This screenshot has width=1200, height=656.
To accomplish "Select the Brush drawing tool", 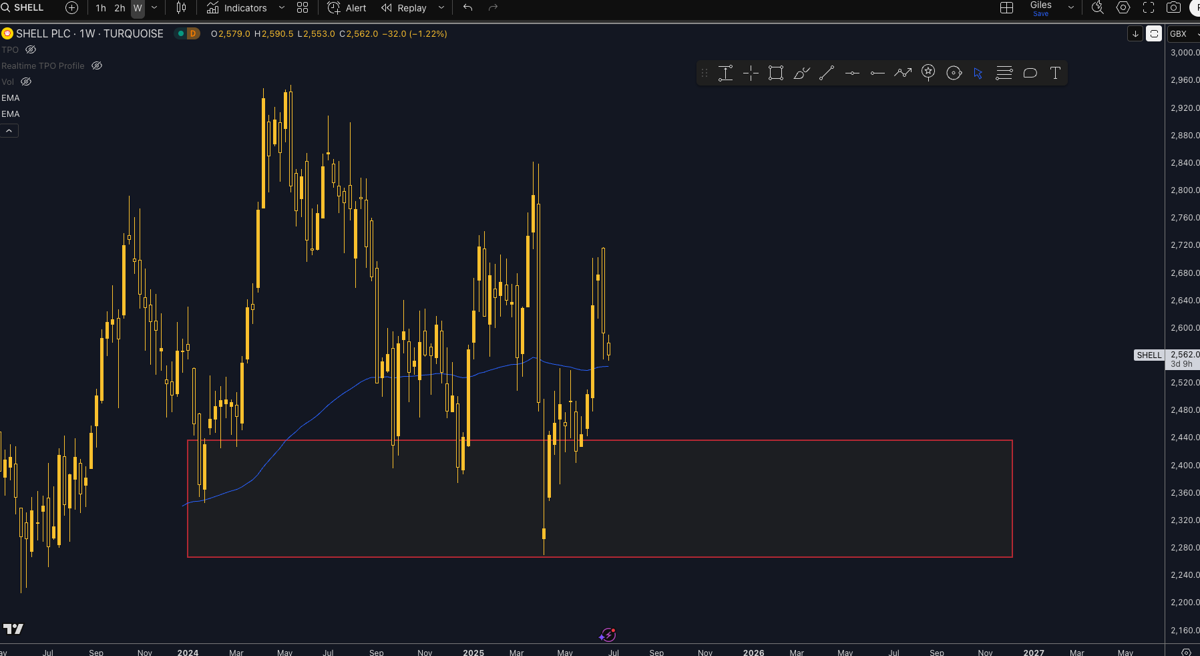I will 801,73.
